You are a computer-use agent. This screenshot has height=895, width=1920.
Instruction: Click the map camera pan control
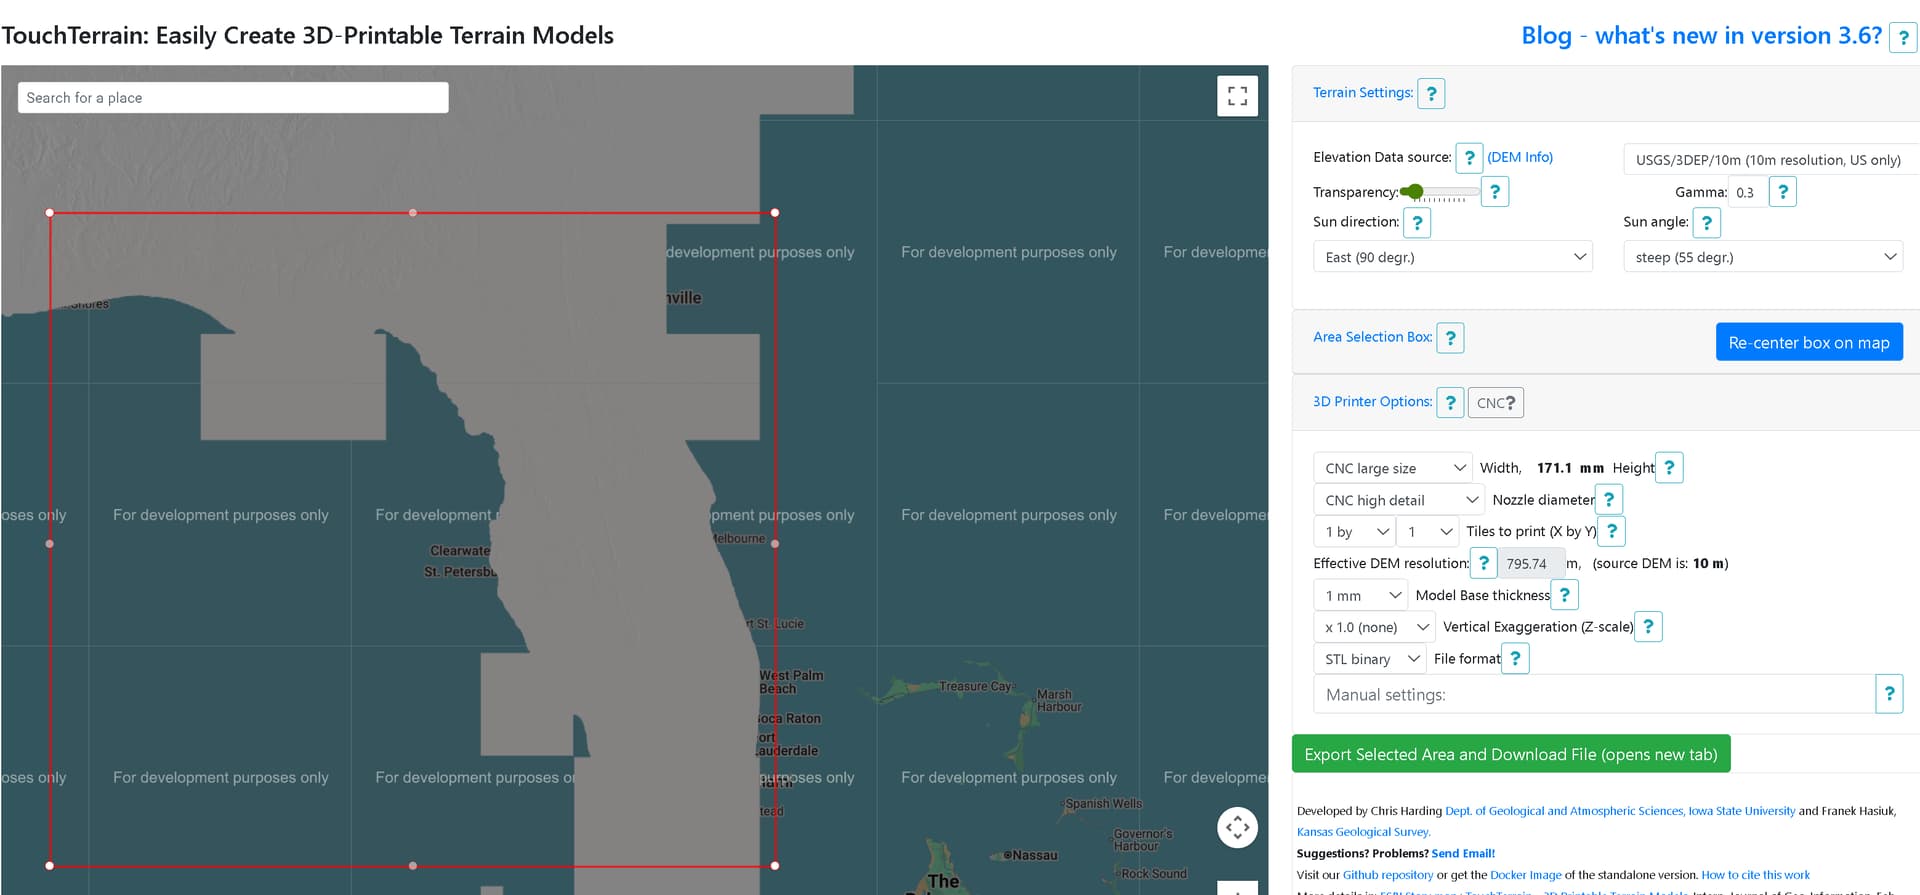pyautogui.click(x=1237, y=827)
